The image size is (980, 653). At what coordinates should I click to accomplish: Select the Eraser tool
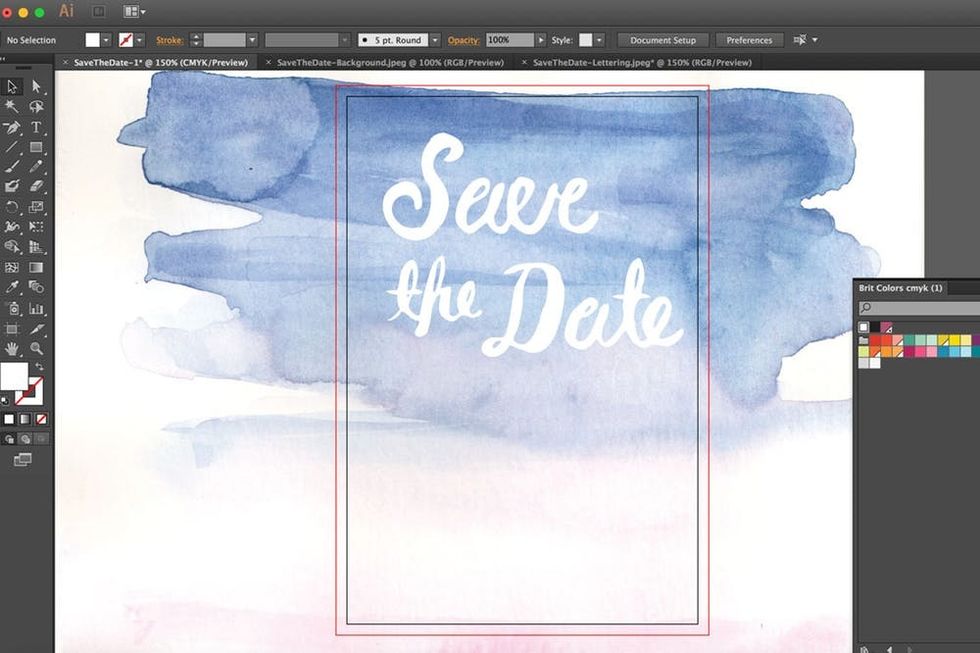[x=36, y=186]
